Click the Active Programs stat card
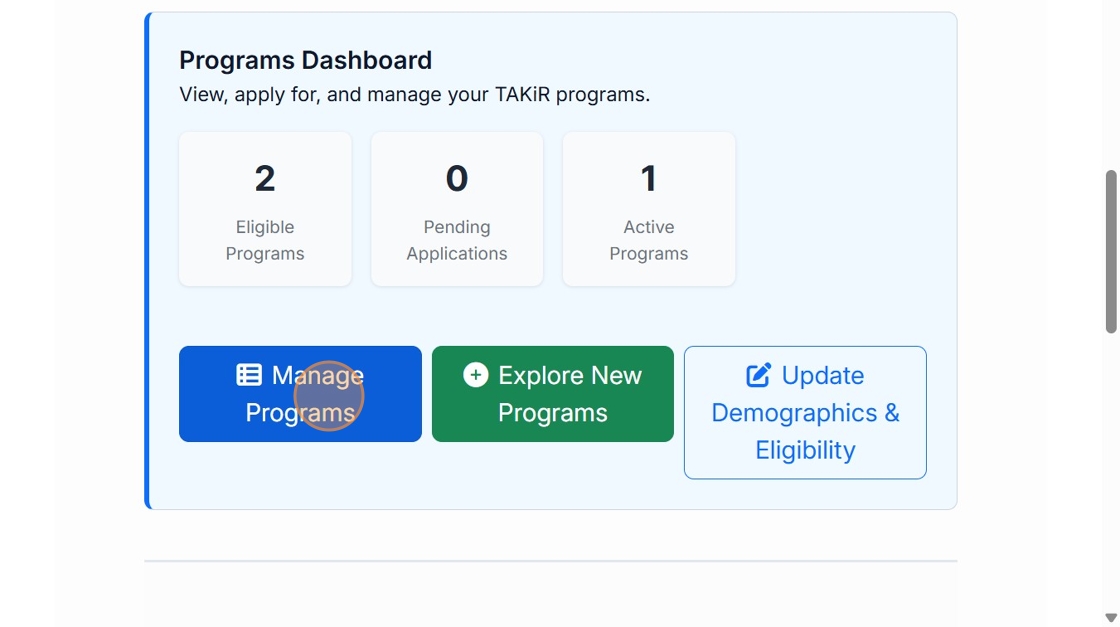 (649, 209)
